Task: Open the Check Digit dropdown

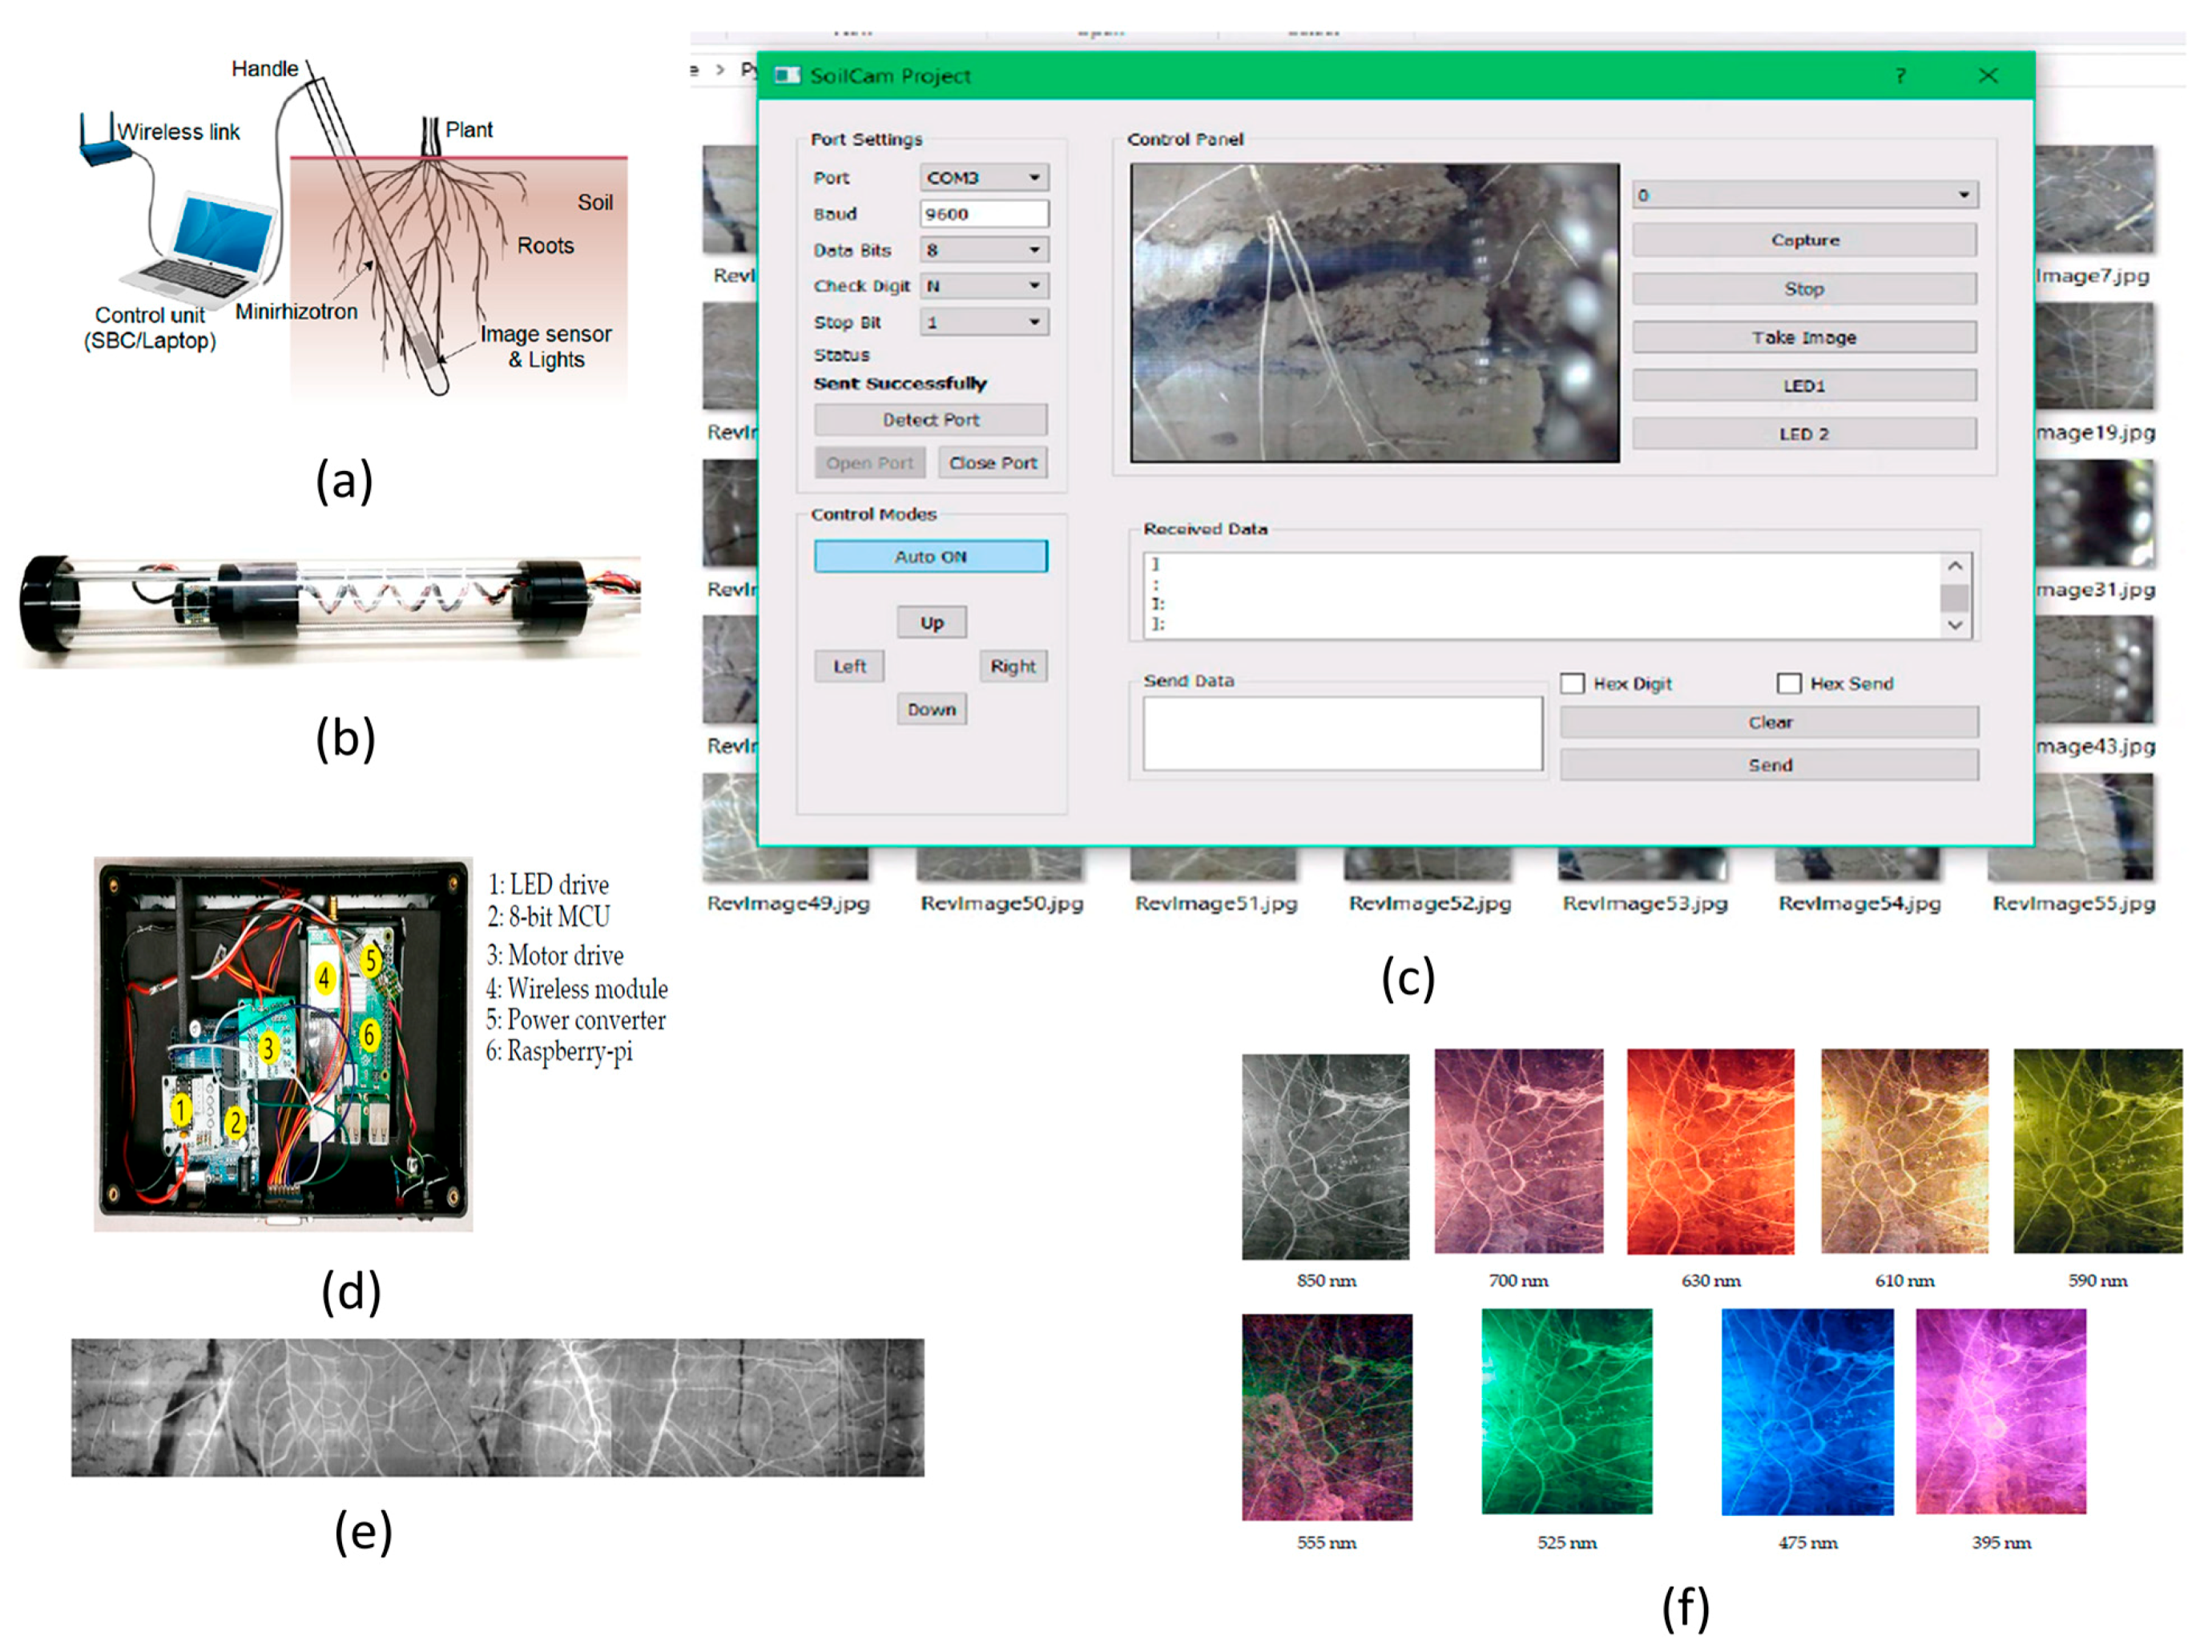Action: [x=984, y=286]
